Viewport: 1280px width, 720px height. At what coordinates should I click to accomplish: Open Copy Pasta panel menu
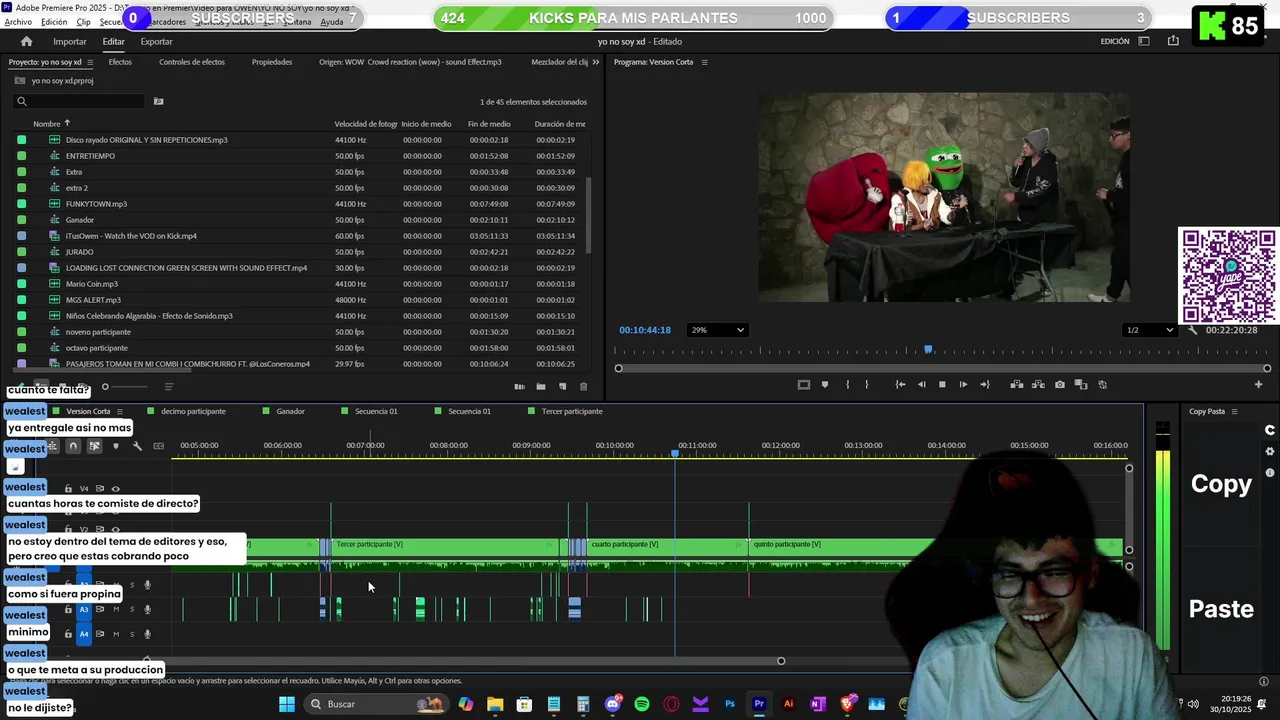coord(1234,411)
